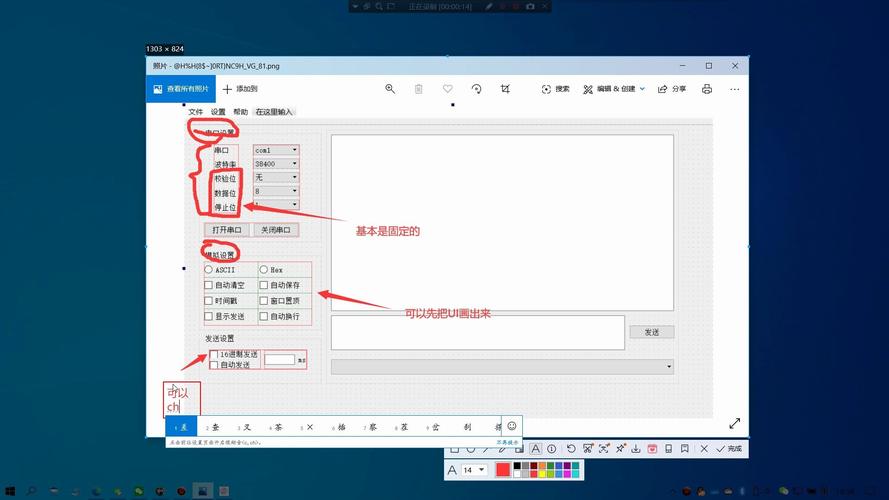Open the 数据位 dropdown showing 8
The image size is (889, 500).
pyautogui.click(x=276, y=191)
